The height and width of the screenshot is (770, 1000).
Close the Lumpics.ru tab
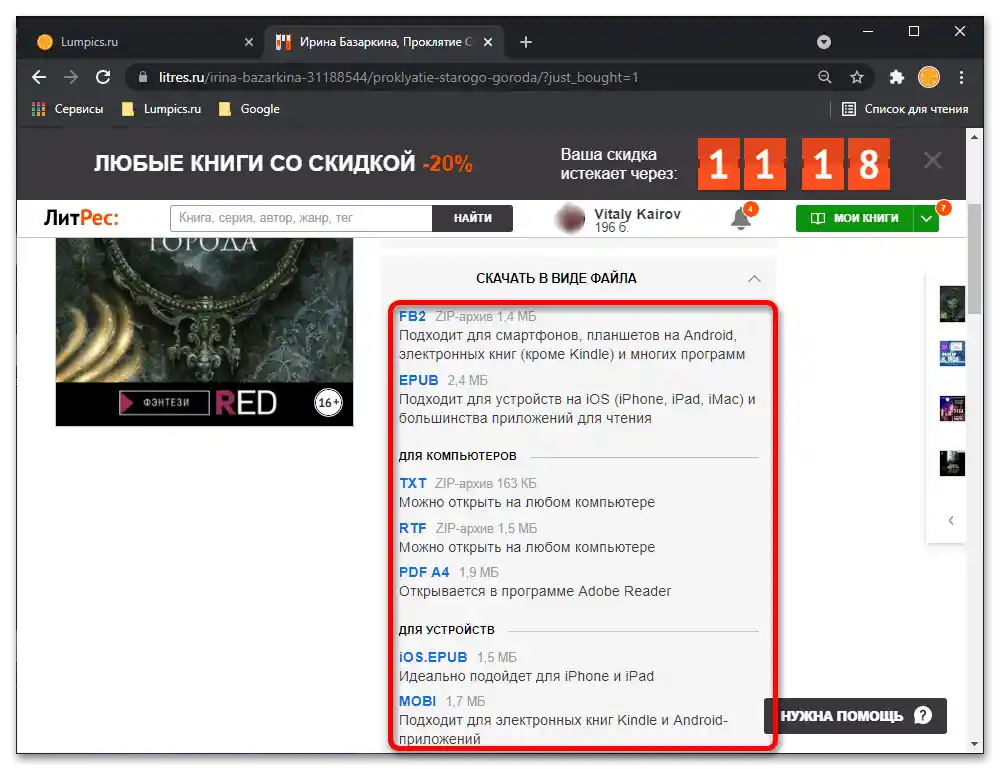[249, 42]
